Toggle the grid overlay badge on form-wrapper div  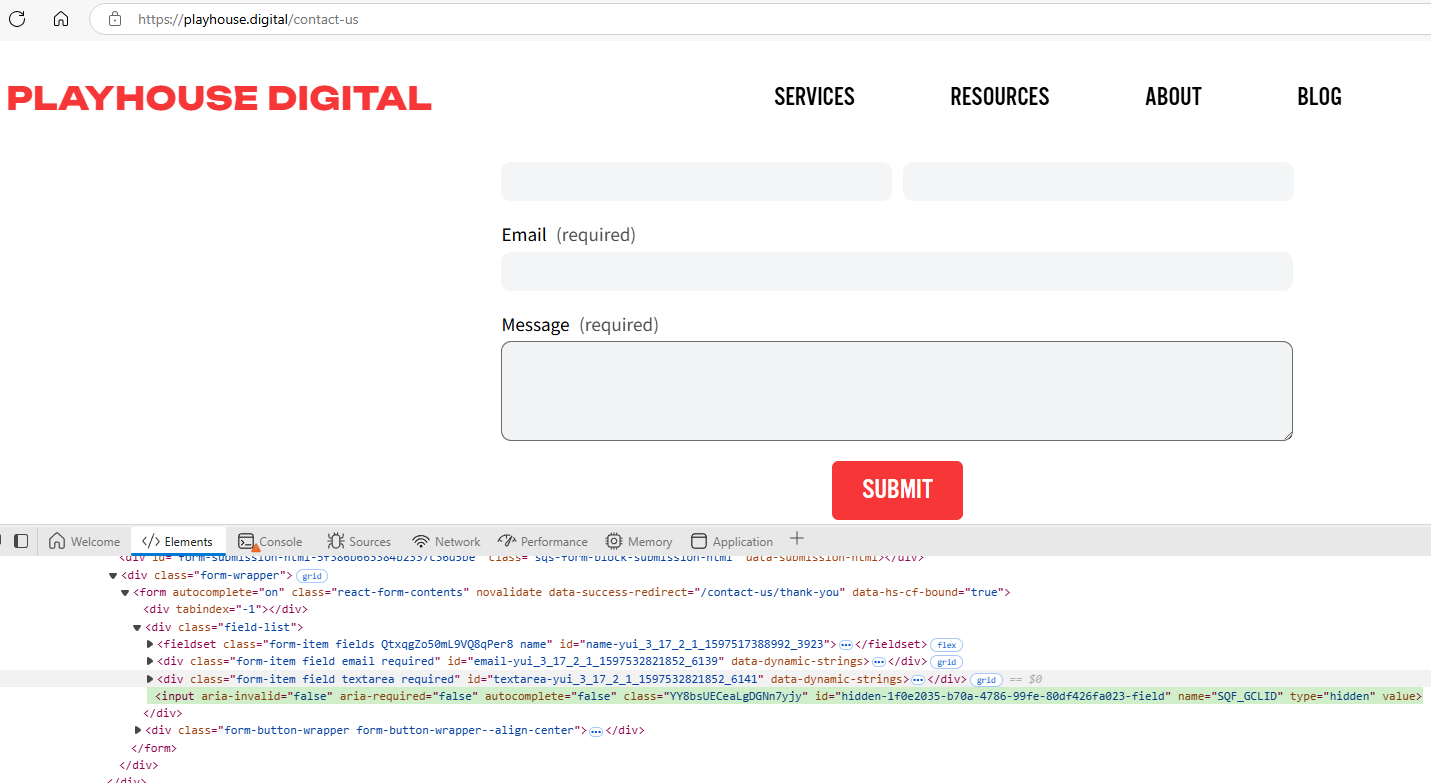[312, 575]
